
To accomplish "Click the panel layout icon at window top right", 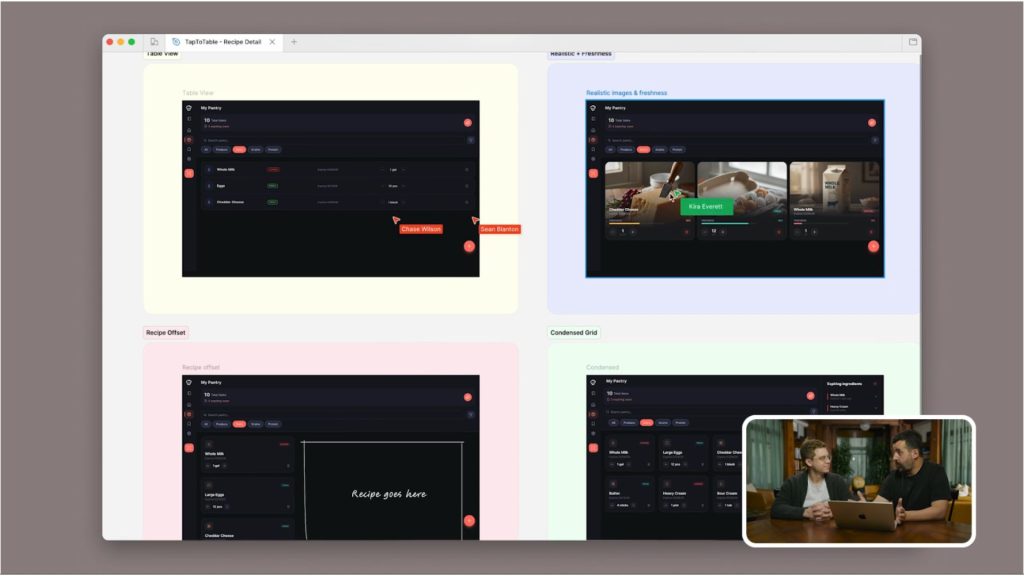I will (912, 42).
